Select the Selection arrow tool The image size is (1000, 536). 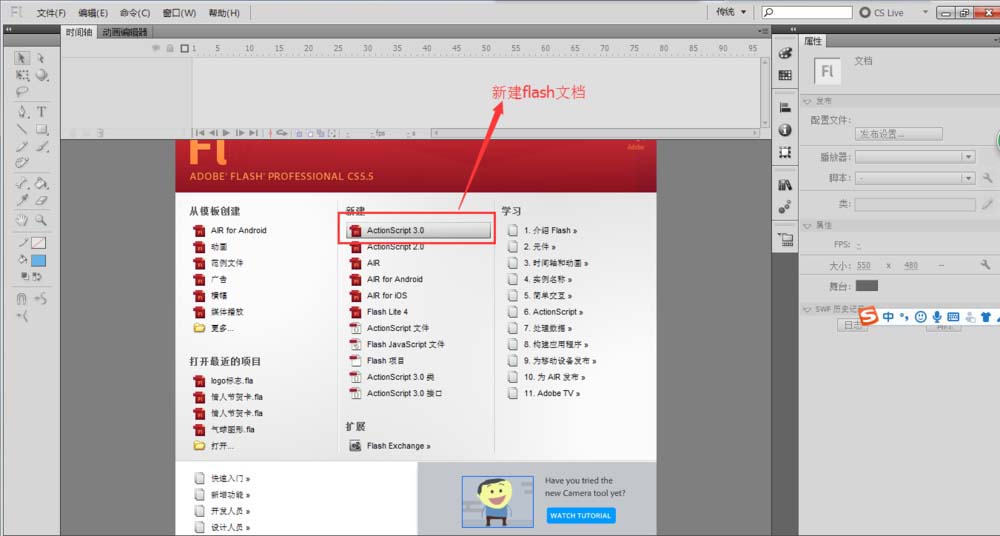click(22, 58)
